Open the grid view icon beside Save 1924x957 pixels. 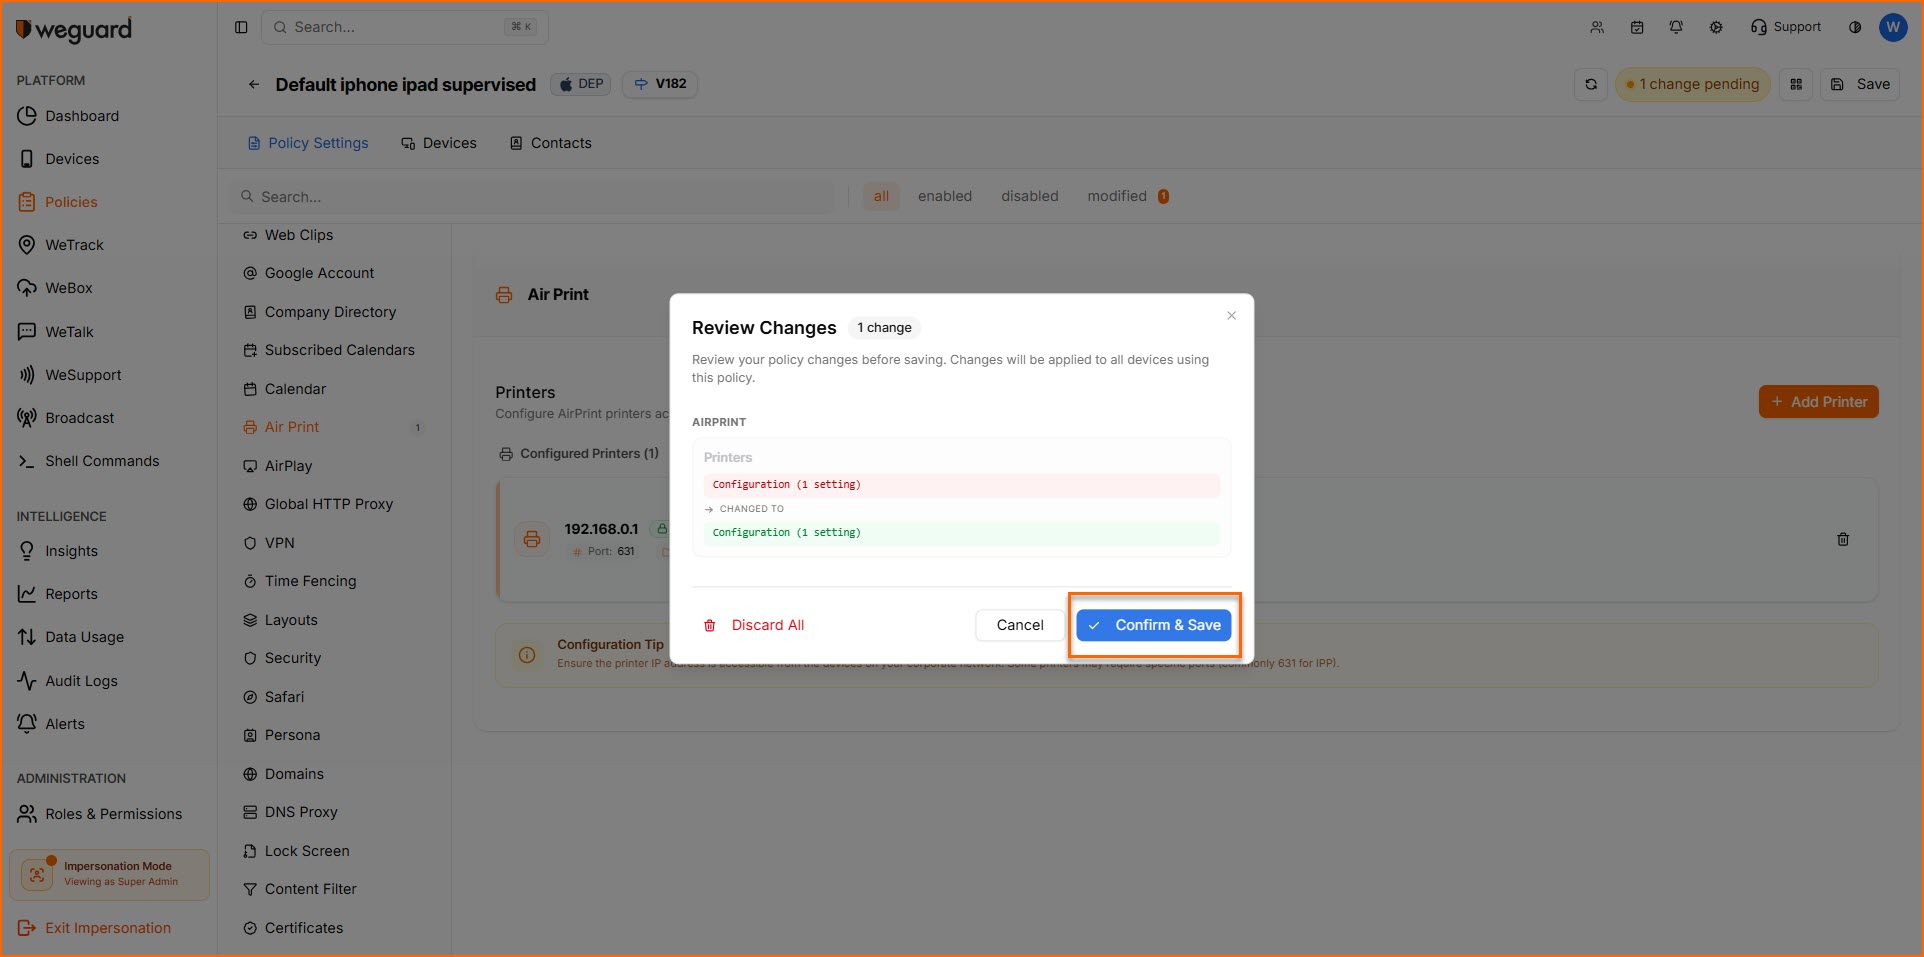click(1795, 85)
